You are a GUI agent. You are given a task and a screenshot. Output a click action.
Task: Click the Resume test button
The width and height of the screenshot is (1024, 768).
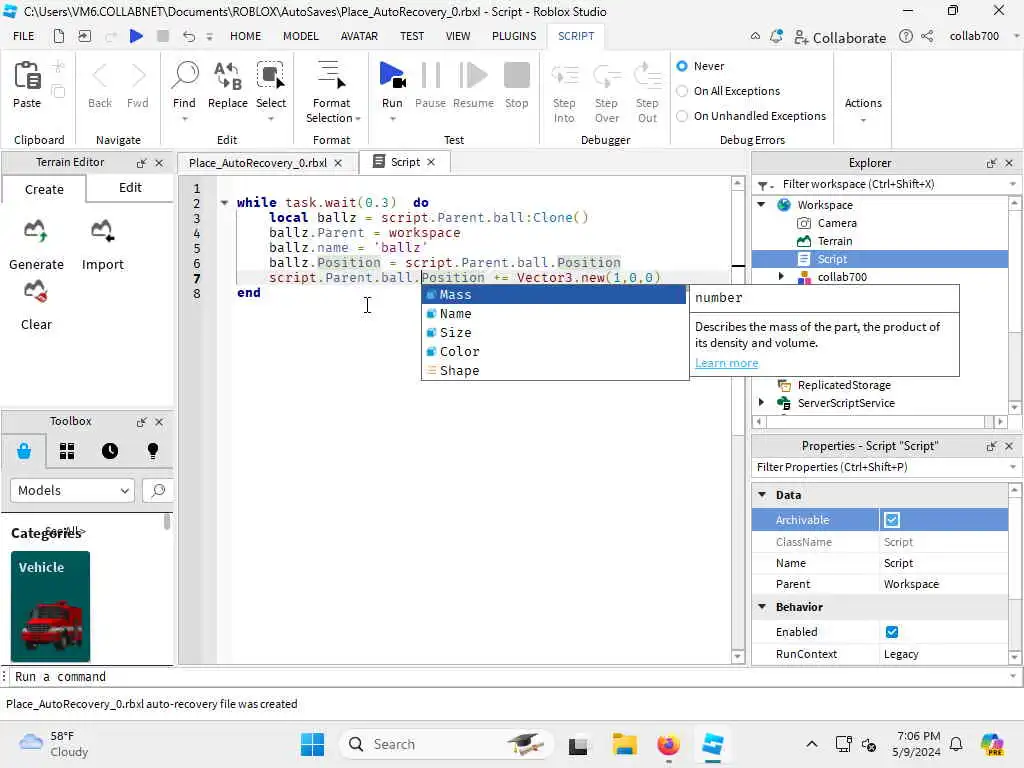pos(473,76)
